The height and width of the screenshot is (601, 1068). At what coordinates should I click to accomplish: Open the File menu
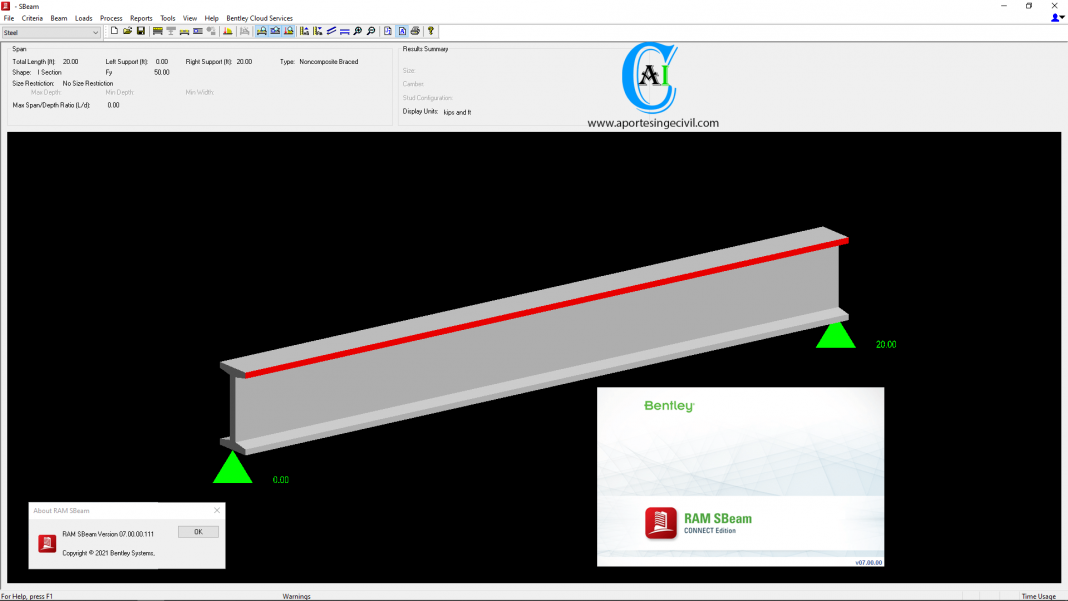tap(9, 18)
